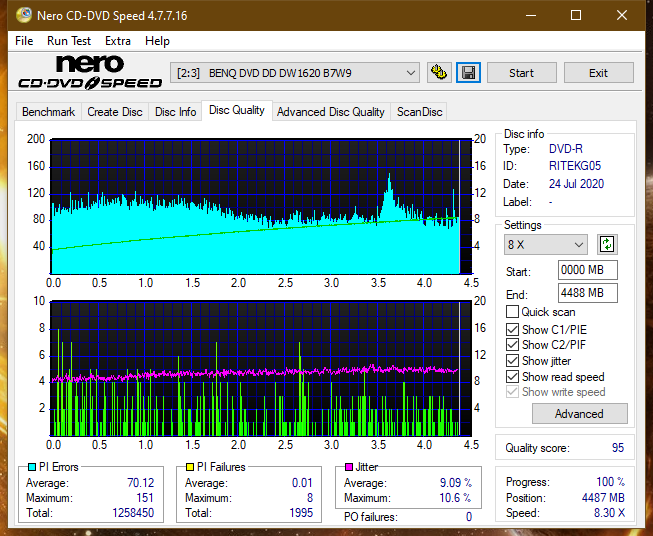Switch to the Disc Info tab
The image size is (653, 536).
point(175,112)
